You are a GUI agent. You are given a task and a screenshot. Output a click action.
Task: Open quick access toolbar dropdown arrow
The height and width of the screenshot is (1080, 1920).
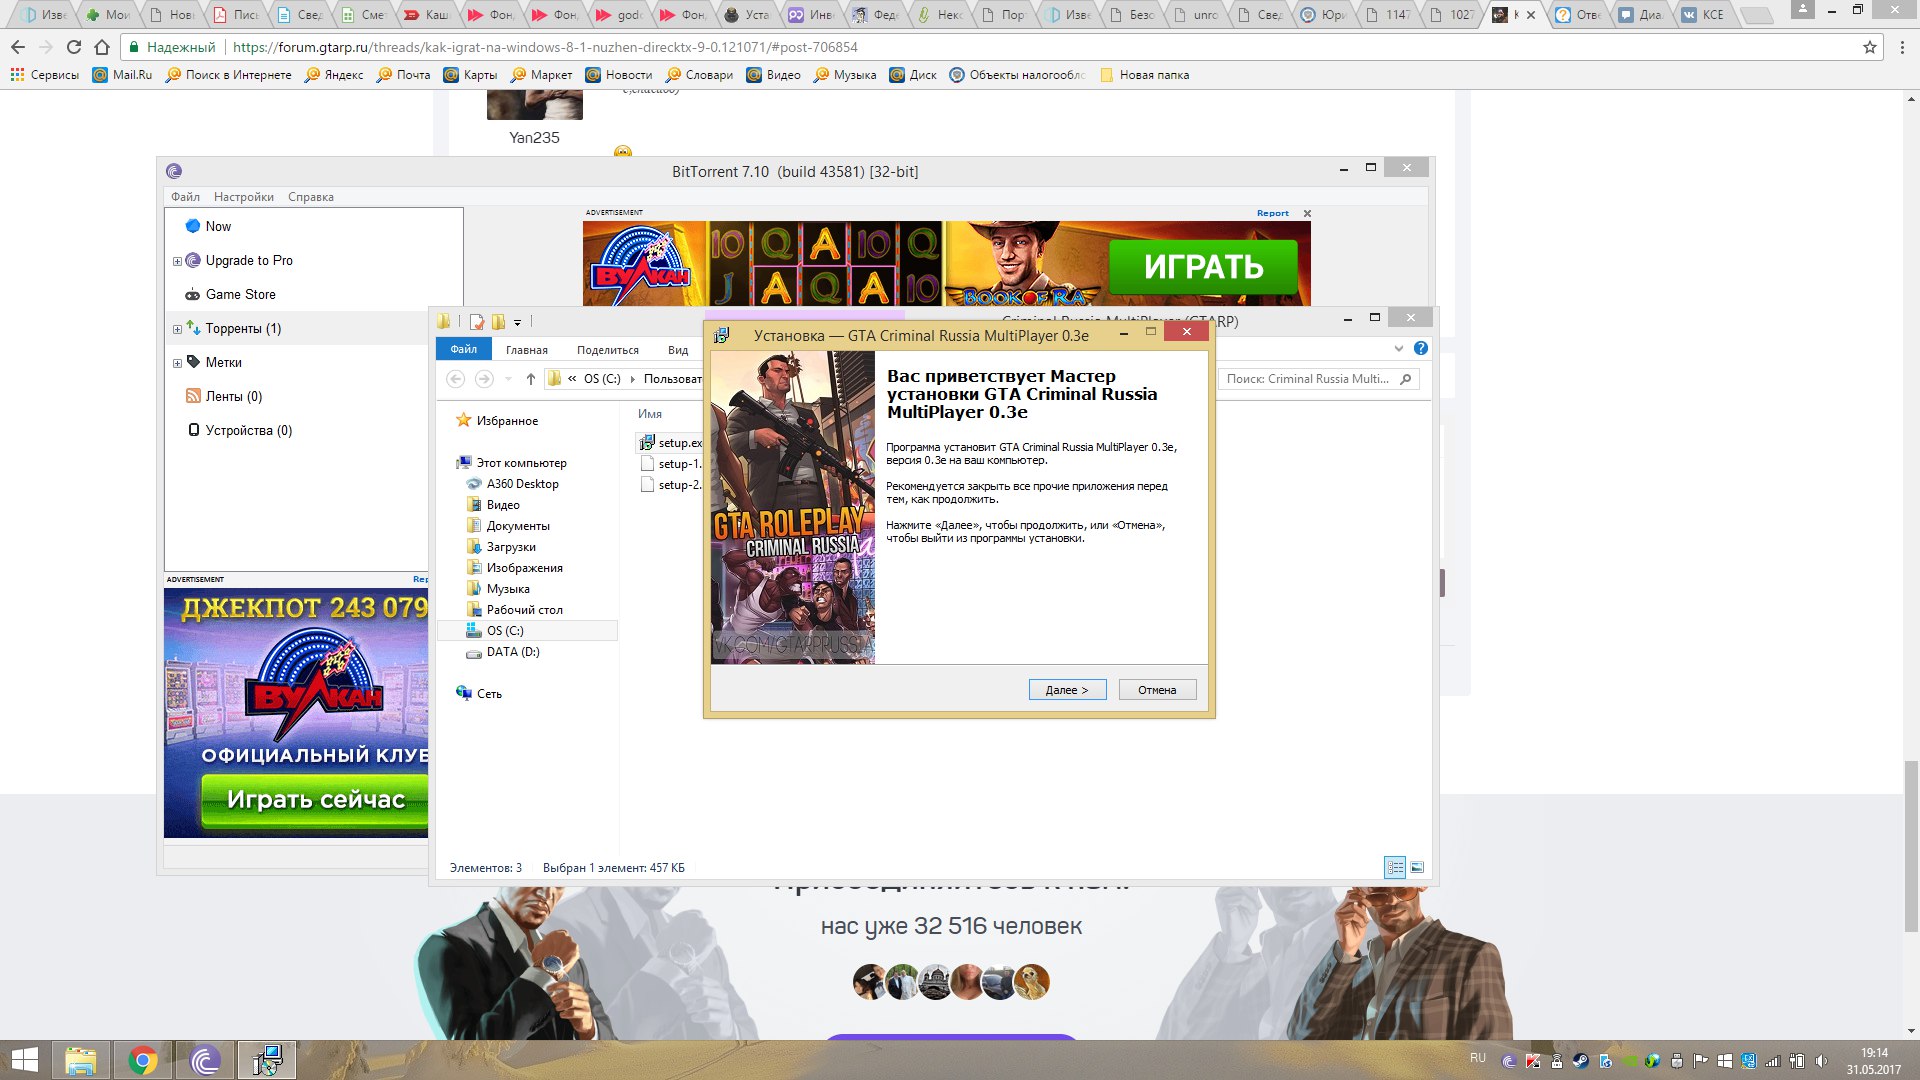[x=517, y=322]
